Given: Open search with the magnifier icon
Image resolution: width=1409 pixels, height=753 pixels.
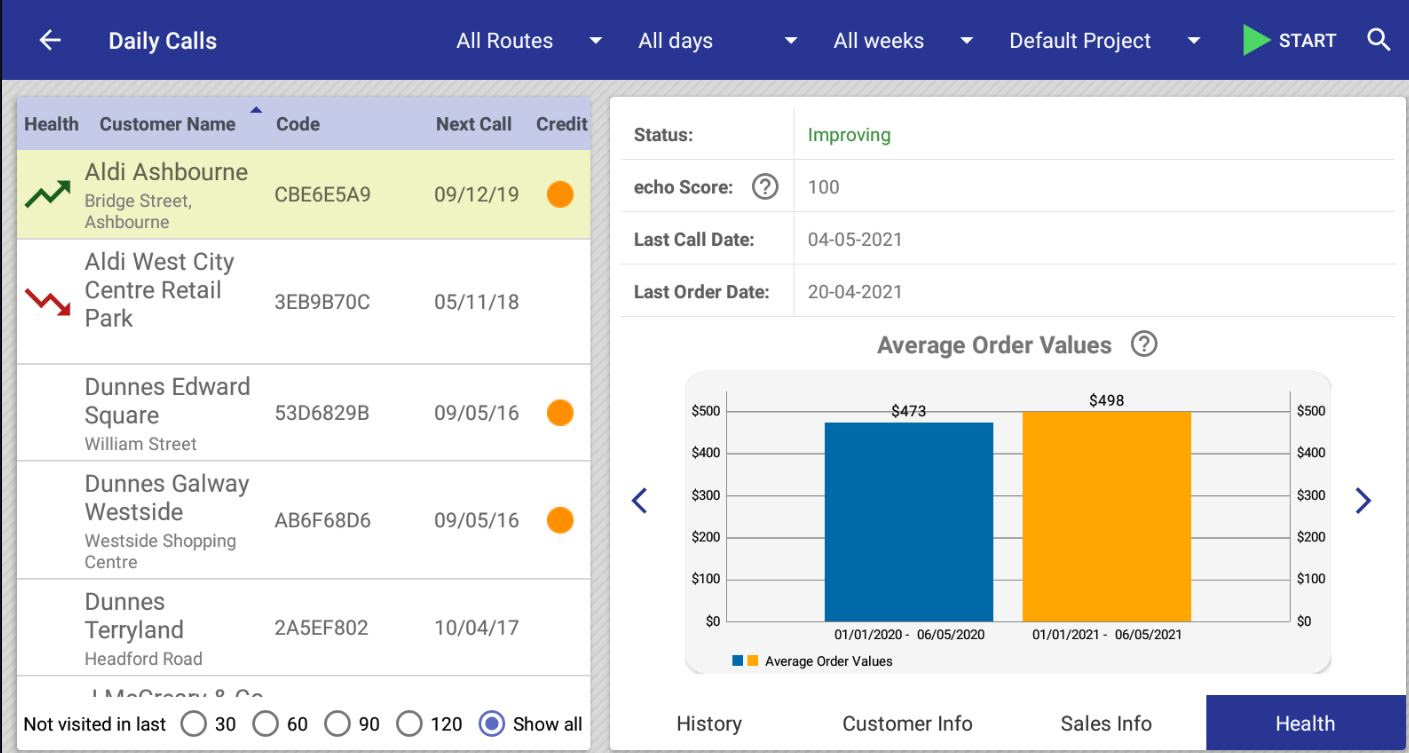Looking at the screenshot, I should [1379, 40].
